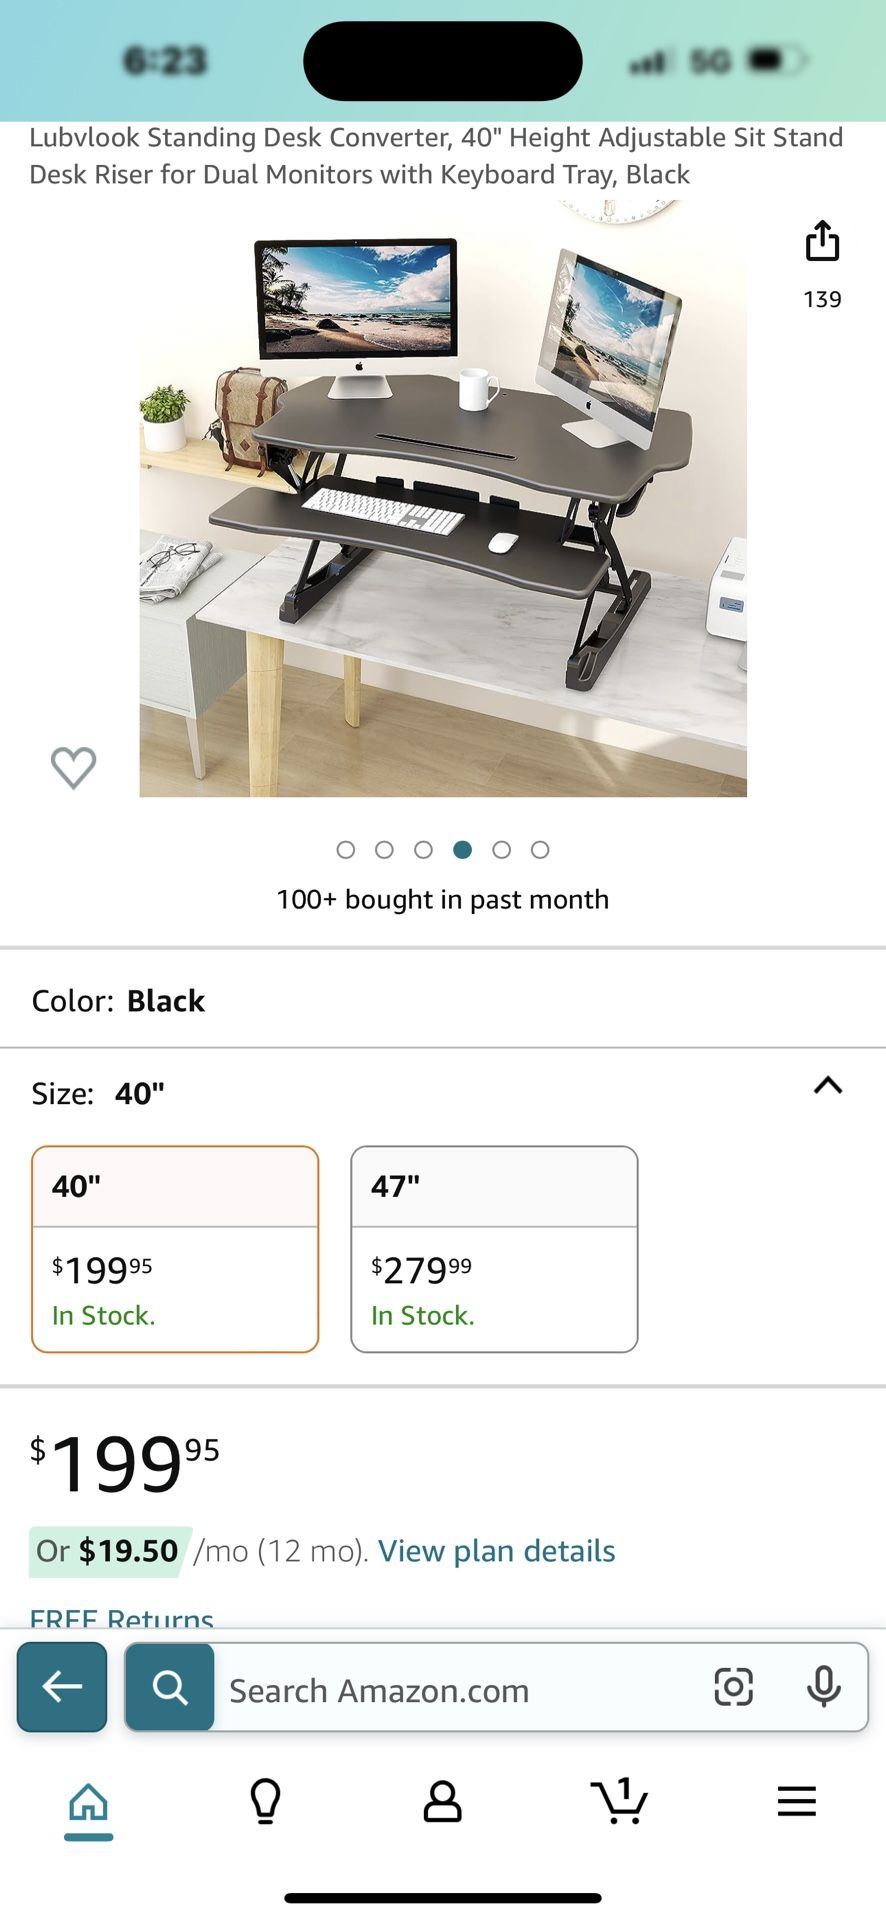The height and width of the screenshot is (1920, 886).
Task: Select the 40" size option
Action: (x=175, y=1249)
